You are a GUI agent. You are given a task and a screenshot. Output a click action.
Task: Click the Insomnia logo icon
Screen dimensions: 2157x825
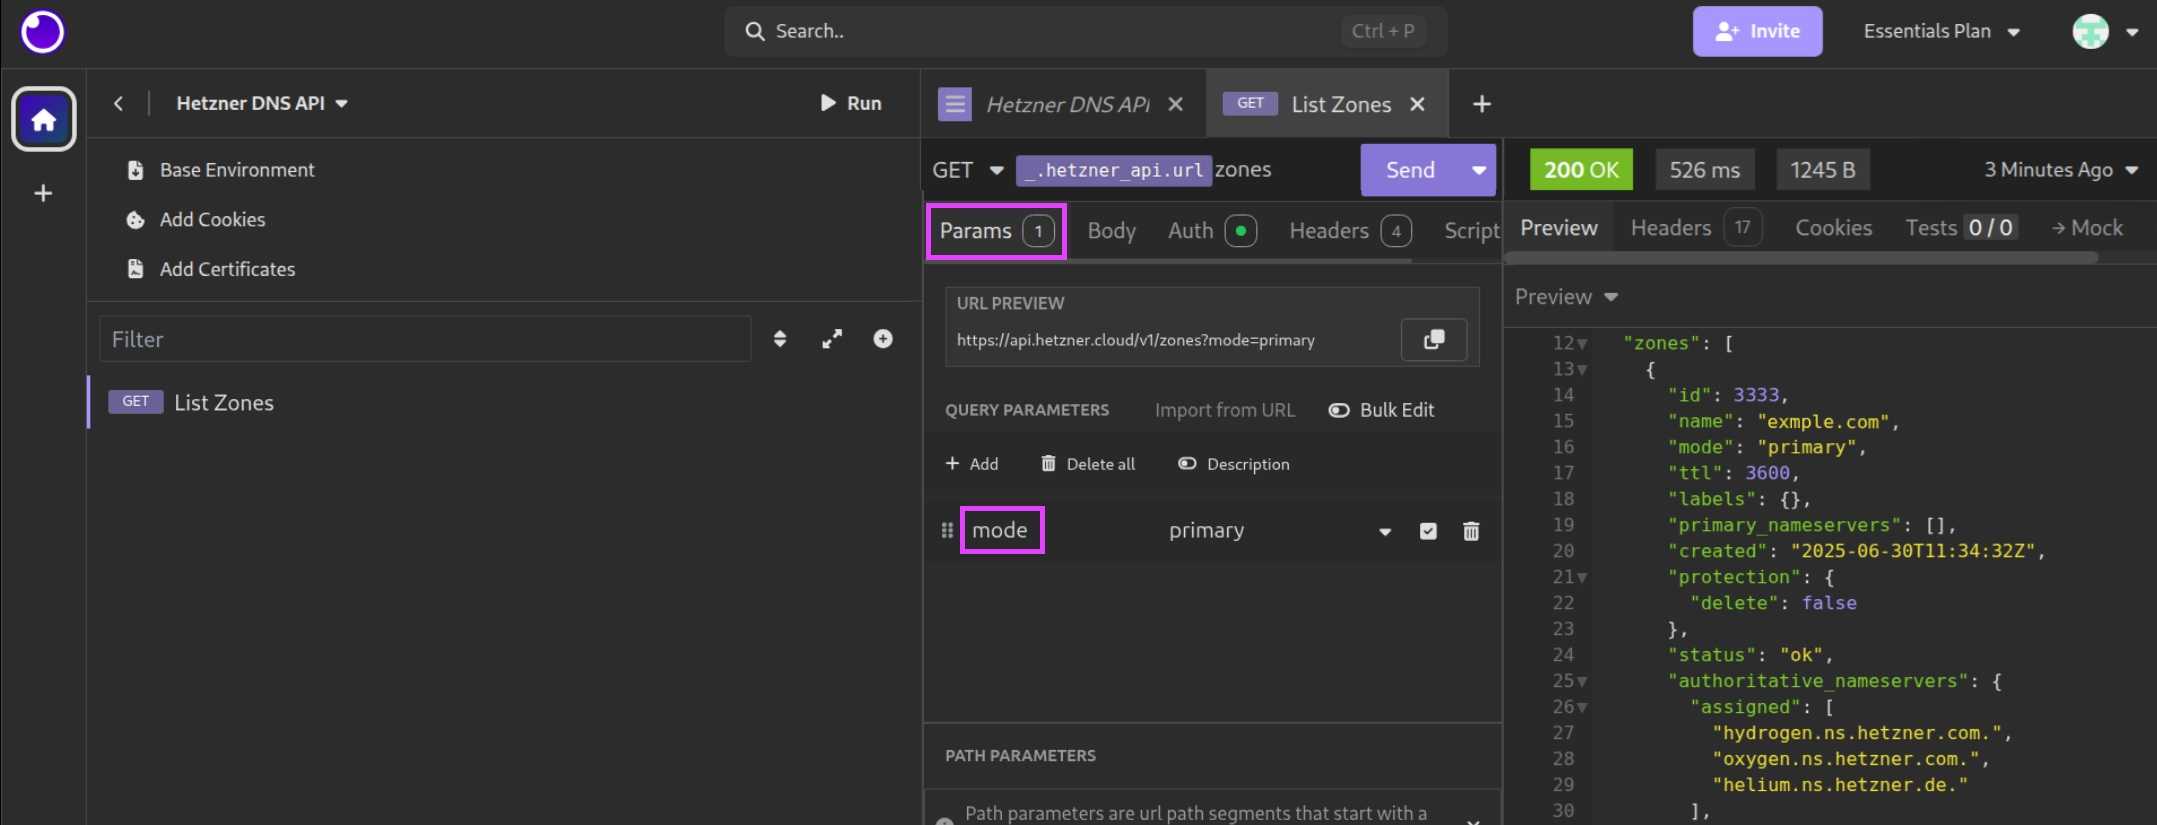pos(42,32)
